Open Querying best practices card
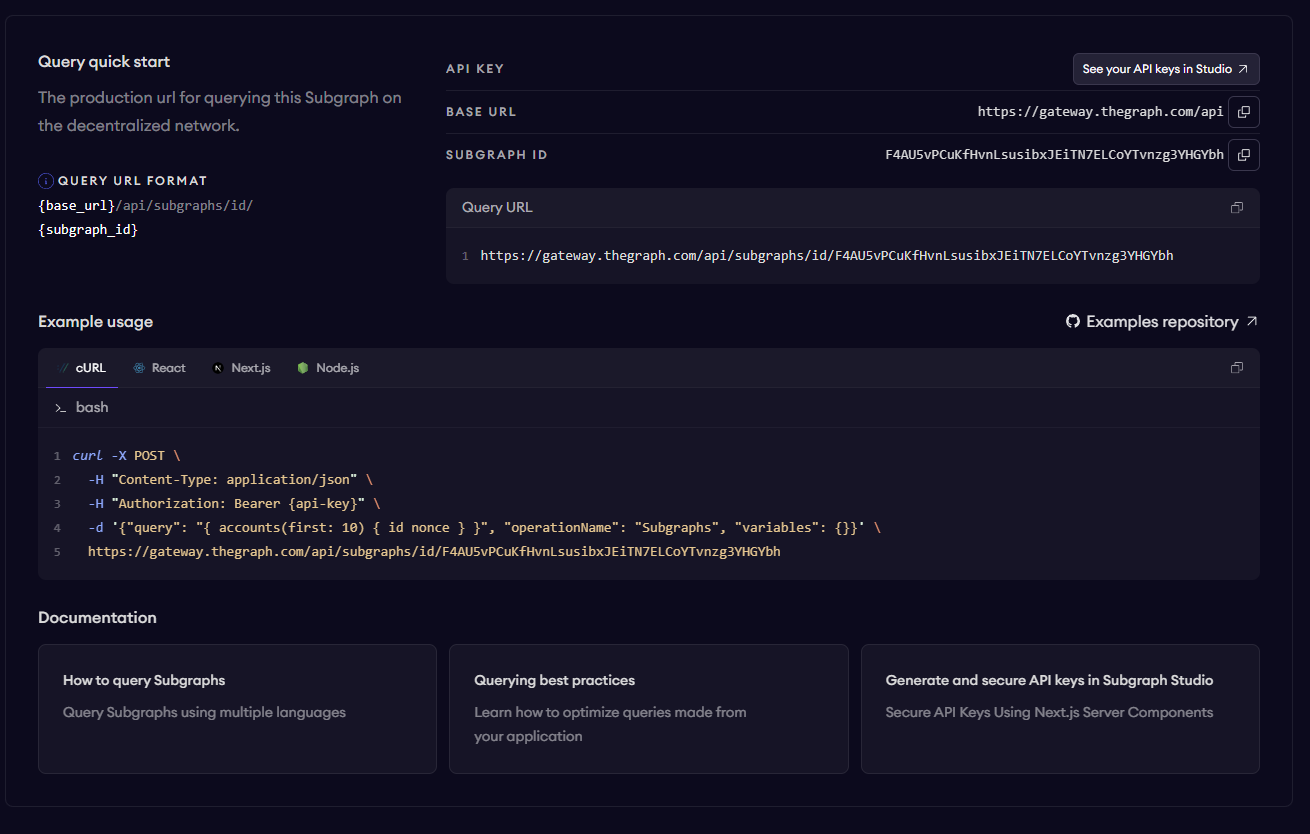 (x=648, y=709)
